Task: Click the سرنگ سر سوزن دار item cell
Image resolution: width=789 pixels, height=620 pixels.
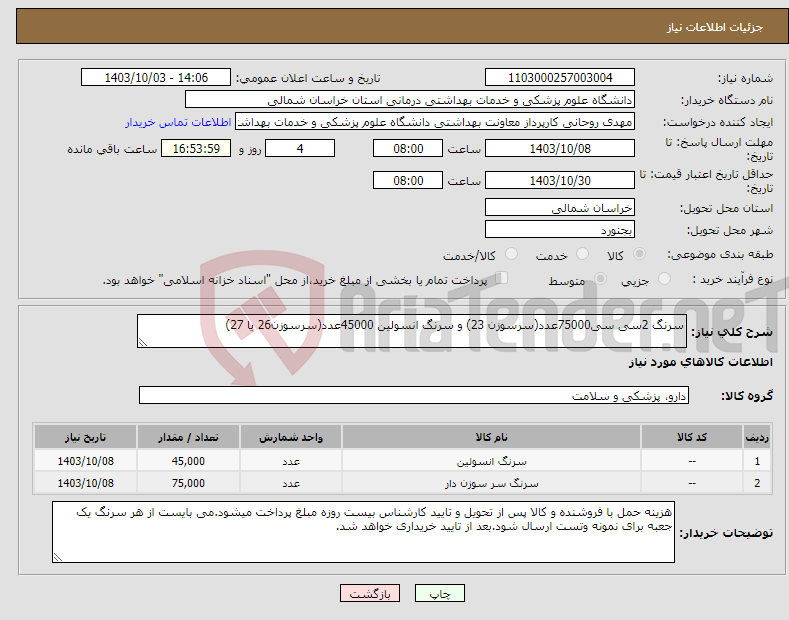Action: tap(491, 483)
